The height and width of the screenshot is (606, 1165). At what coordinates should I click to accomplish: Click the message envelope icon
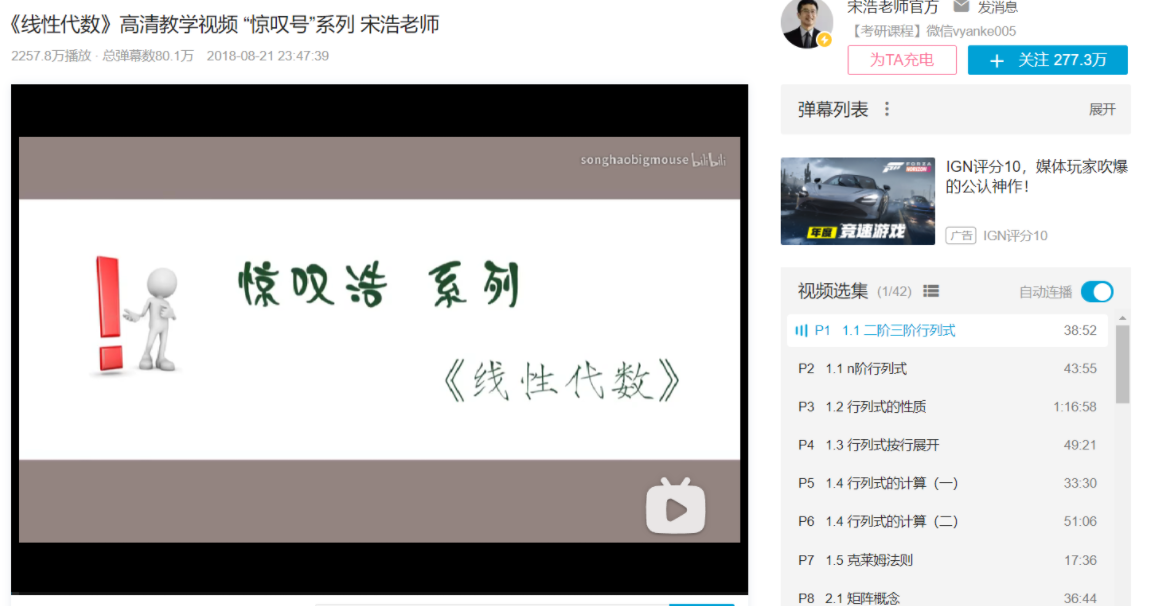(961, 7)
